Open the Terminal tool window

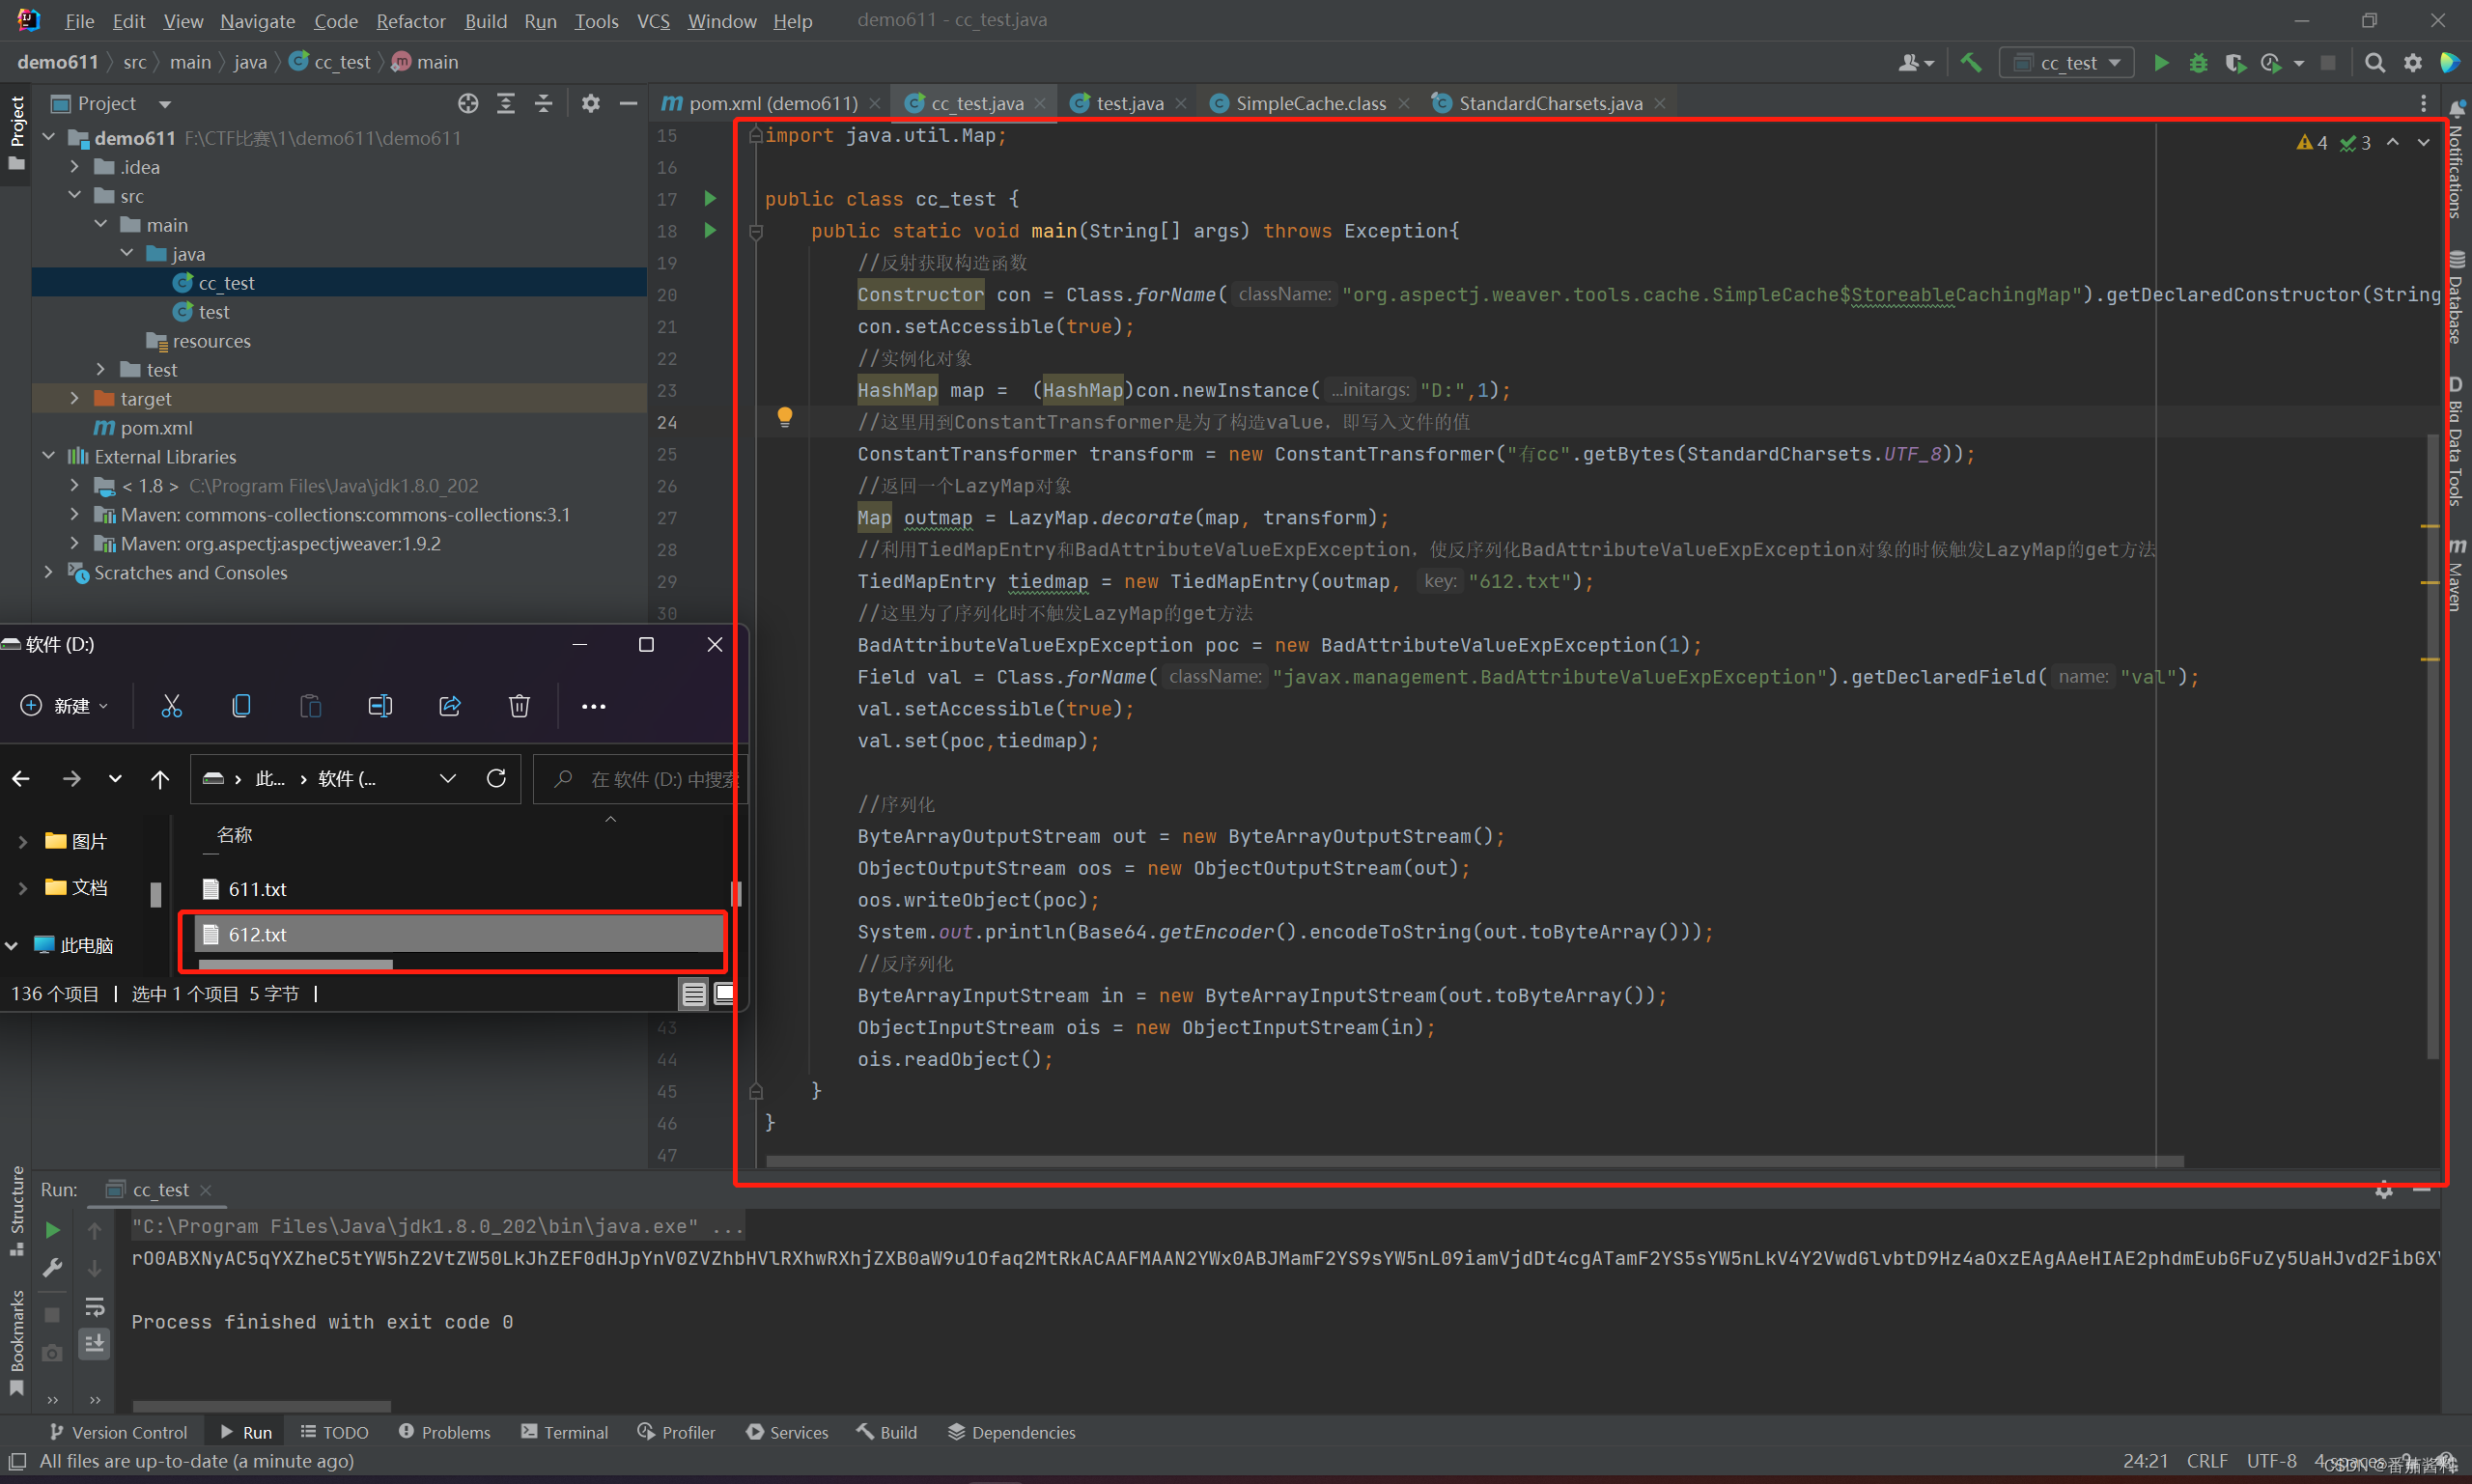(x=565, y=1432)
